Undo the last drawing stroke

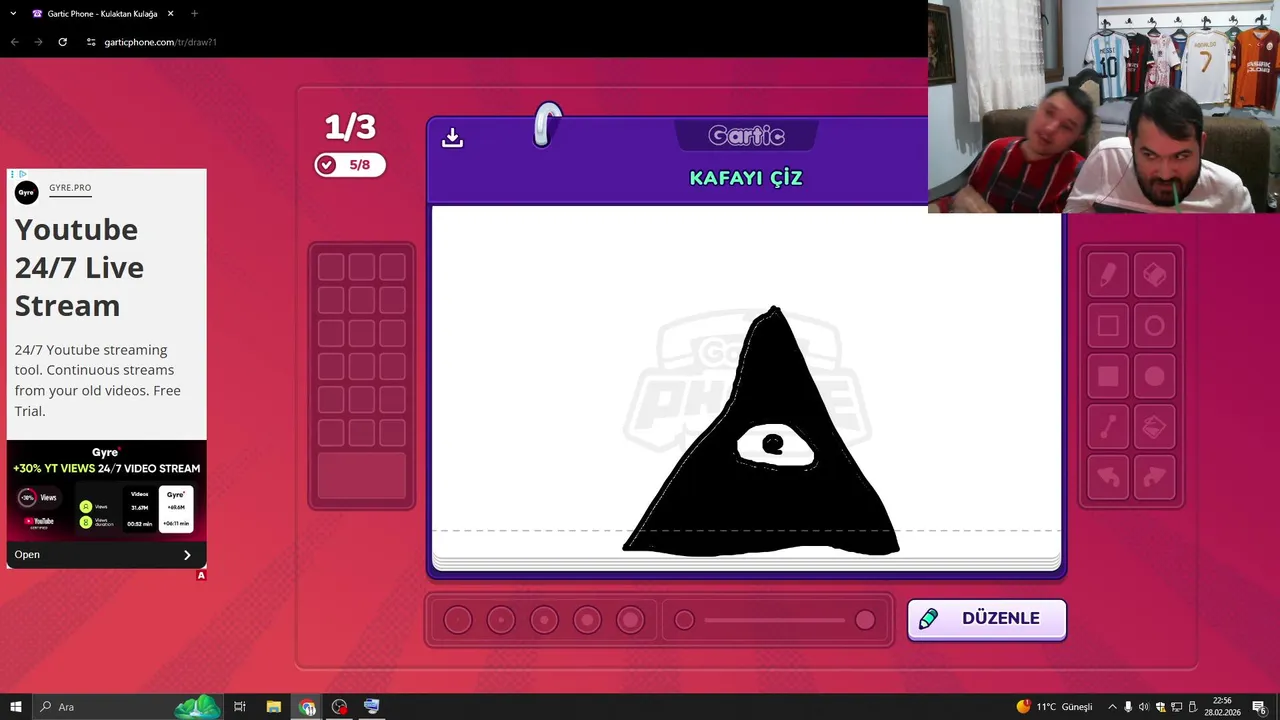(1108, 478)
